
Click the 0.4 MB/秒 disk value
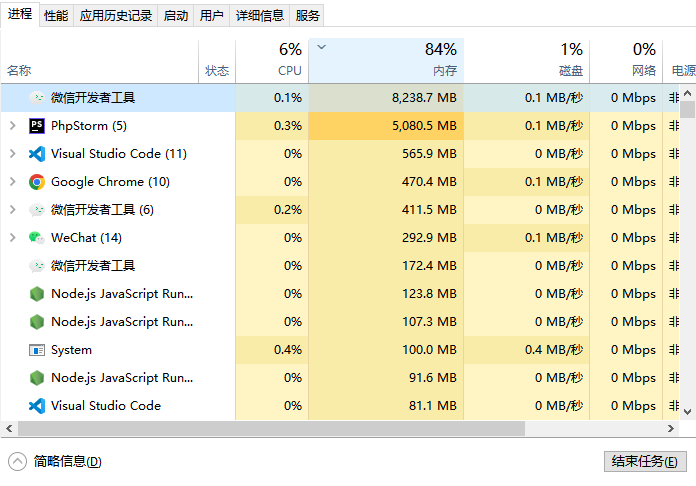coord(554,350)
